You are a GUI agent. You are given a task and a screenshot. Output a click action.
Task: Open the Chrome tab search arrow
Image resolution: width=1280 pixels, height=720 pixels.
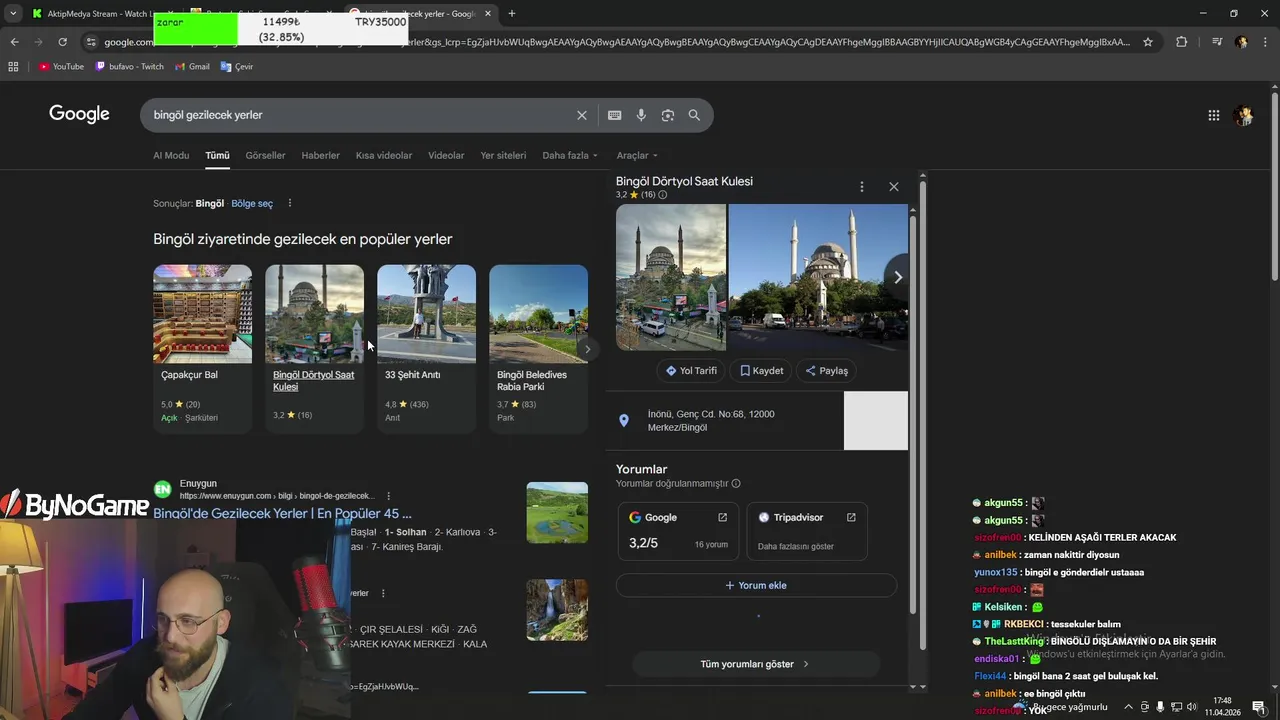click(13, 13)
